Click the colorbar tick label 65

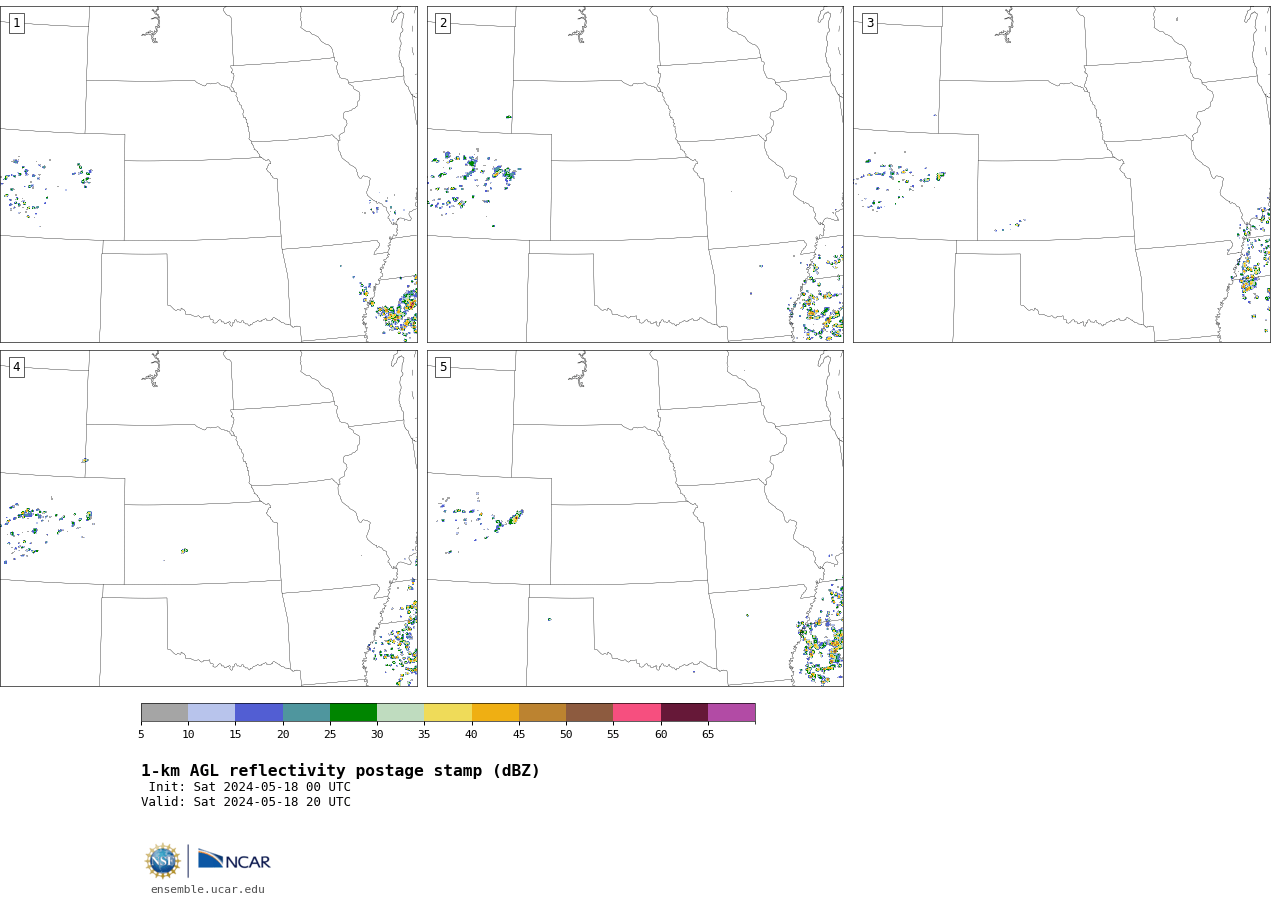[708, 735]
